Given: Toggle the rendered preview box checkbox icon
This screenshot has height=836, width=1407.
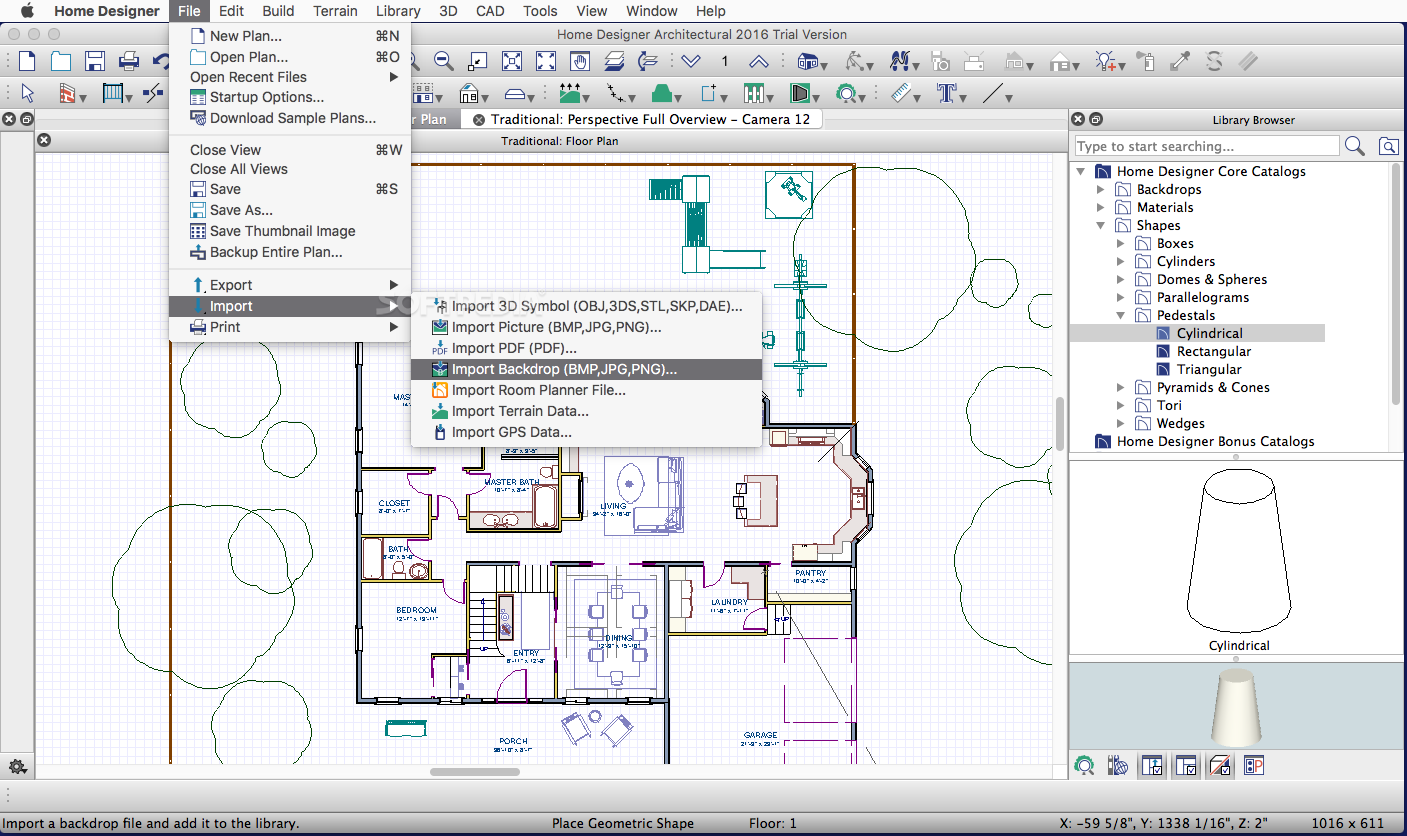Looking at the screenshot, I should tap(1220, 766).
